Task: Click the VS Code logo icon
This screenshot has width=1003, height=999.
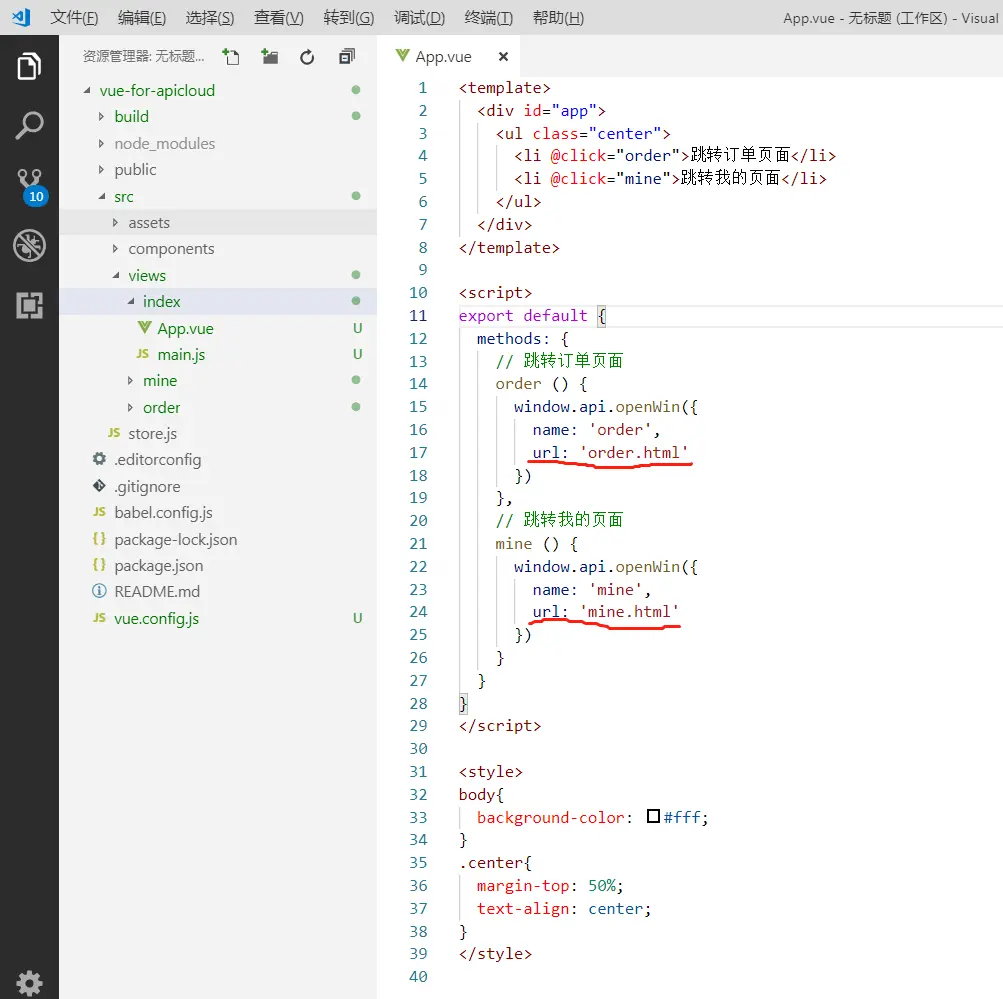Action: coord(21,17)
